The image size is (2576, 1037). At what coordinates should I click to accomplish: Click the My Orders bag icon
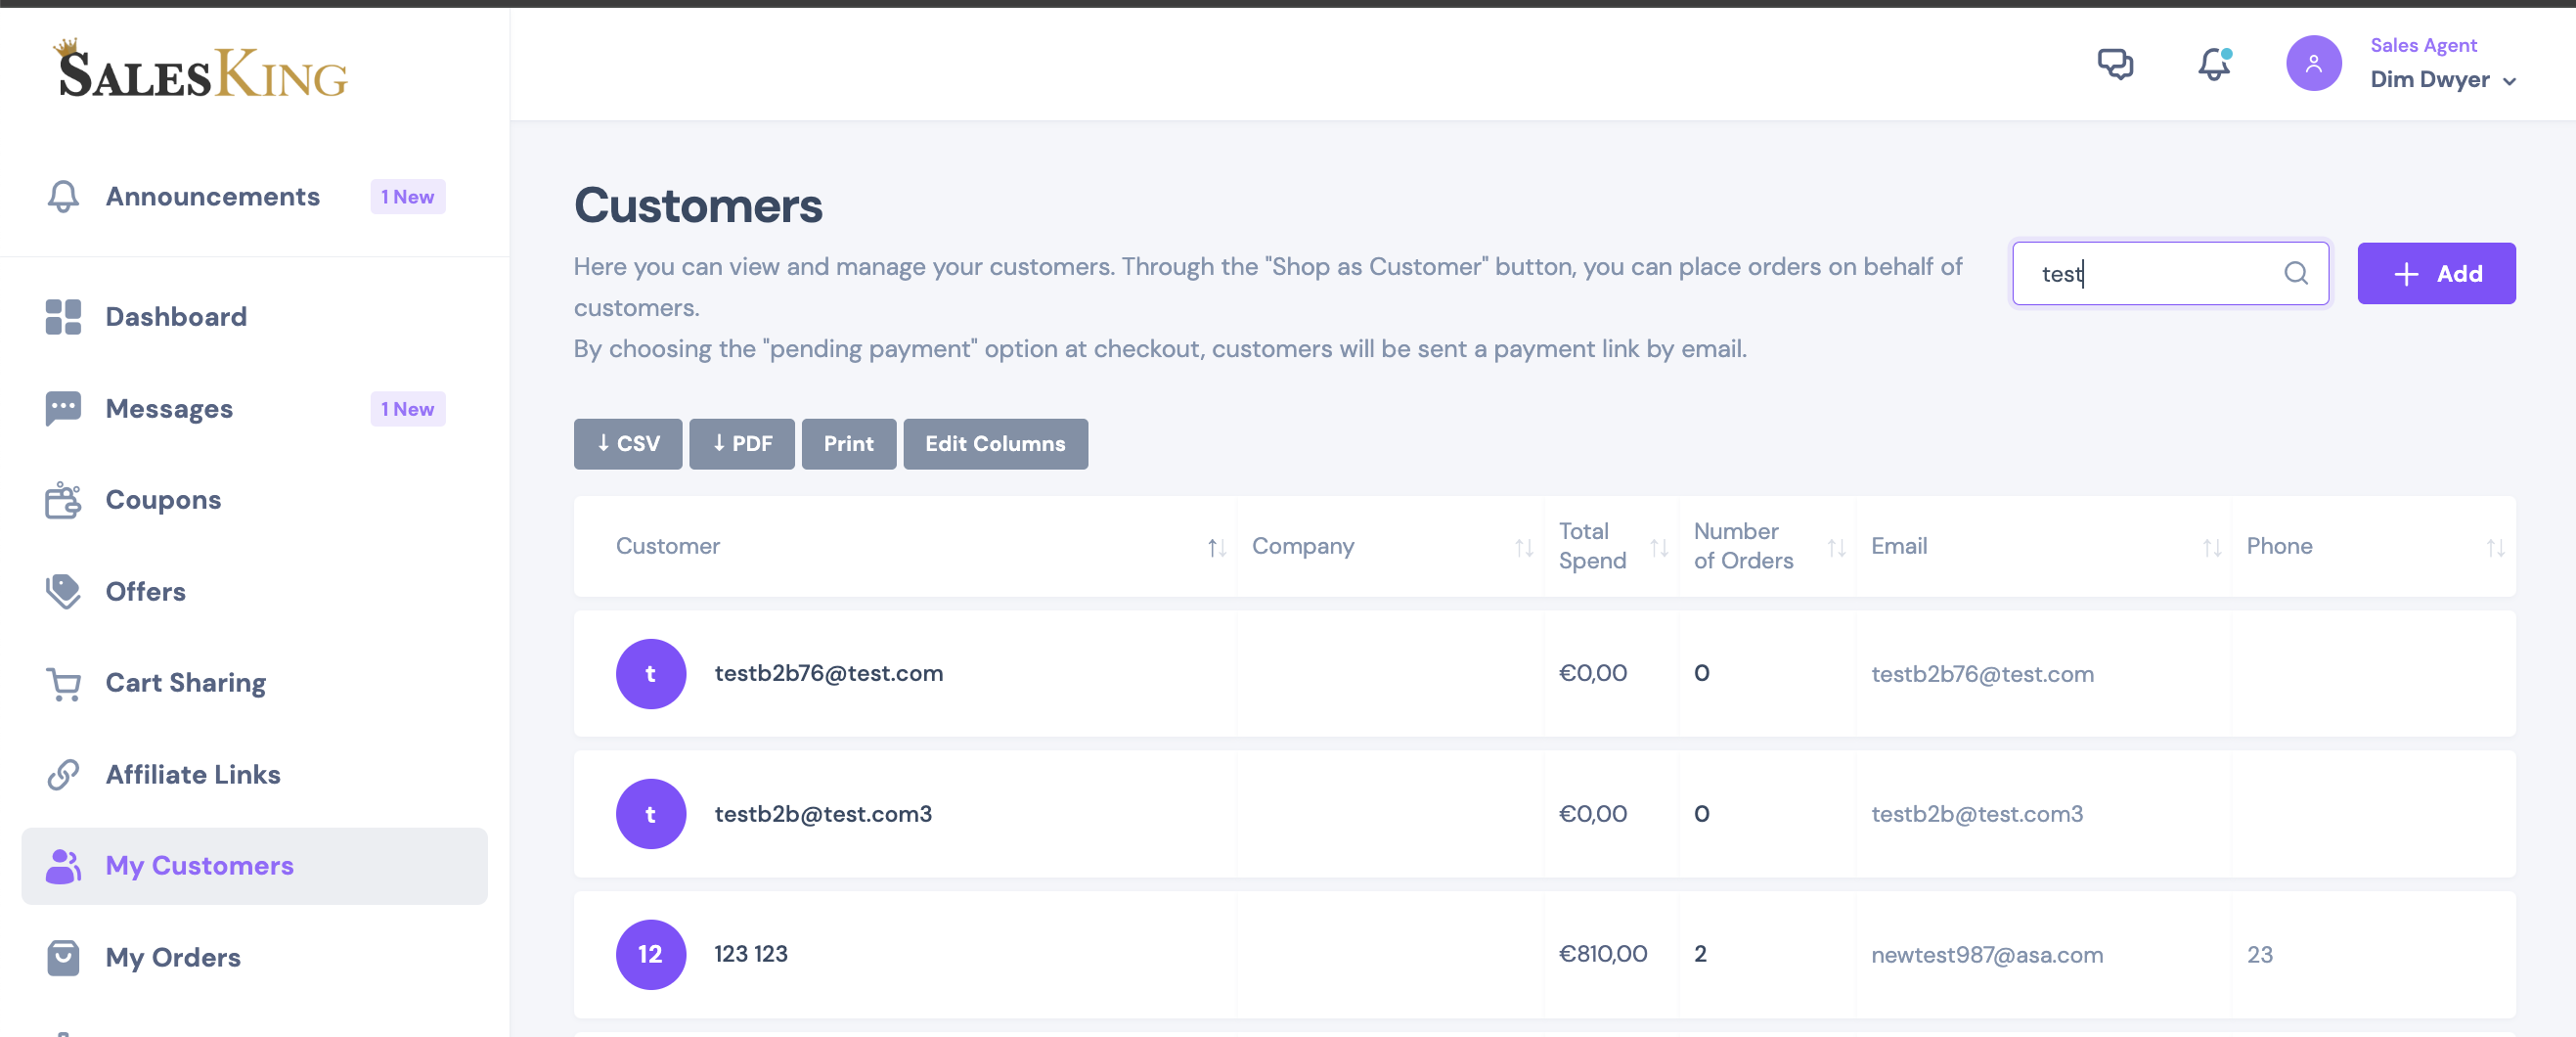[63, 957]
